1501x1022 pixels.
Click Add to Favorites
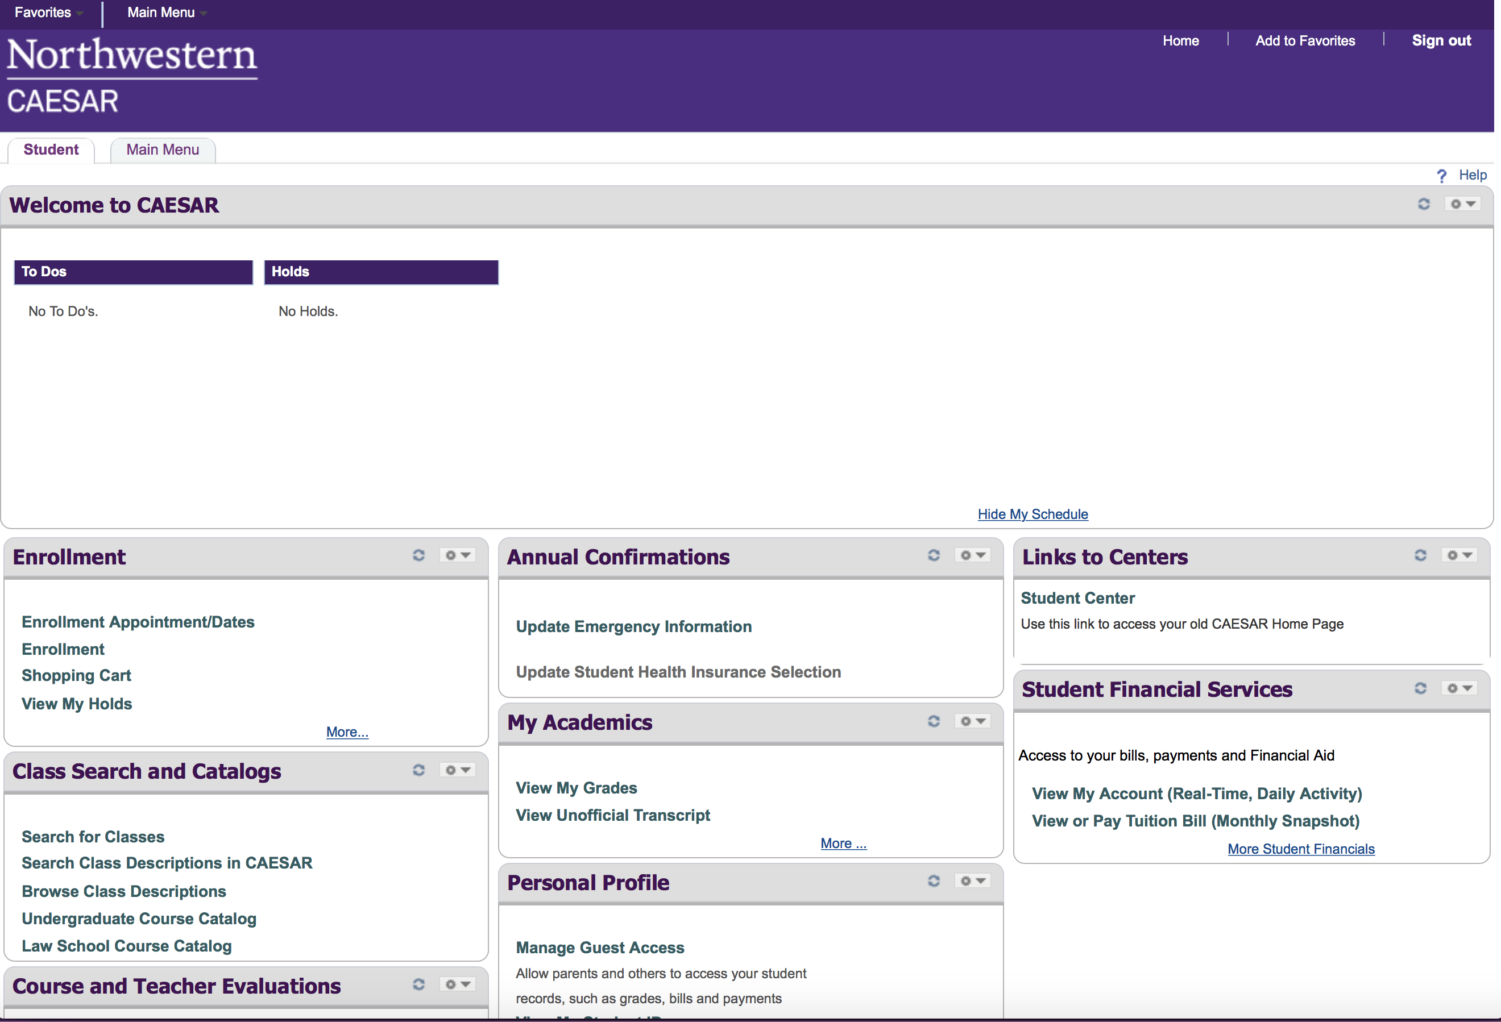(1306, 41)
